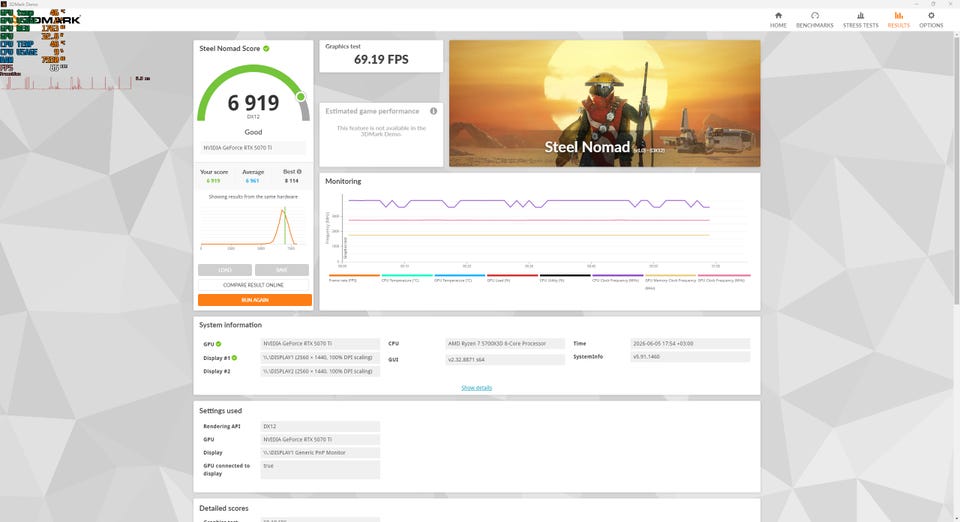Click Compare Result Online button

253,285
